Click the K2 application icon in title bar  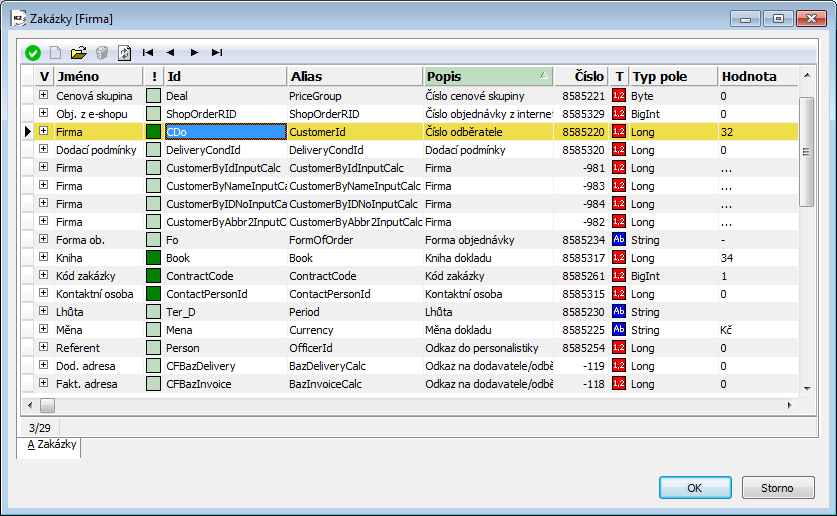pos(18,19)
